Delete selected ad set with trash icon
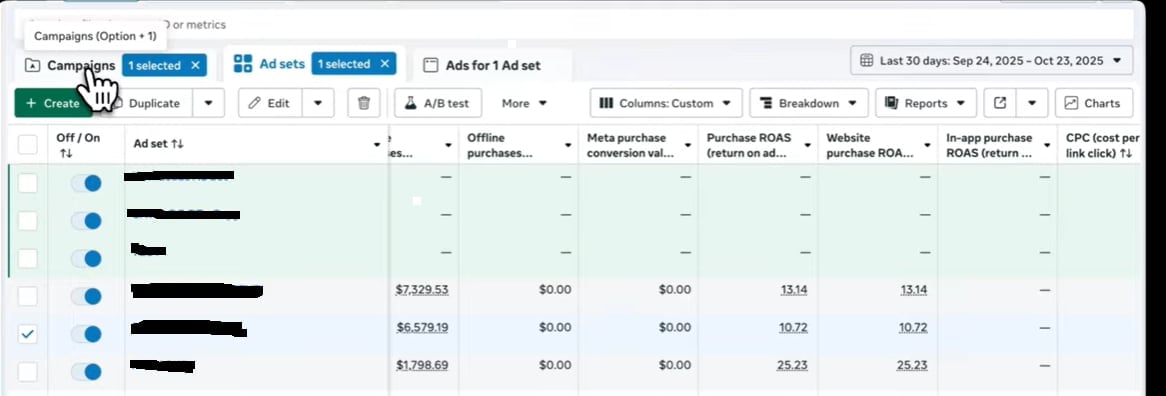 pyautogui.click(x=364, y=103)
